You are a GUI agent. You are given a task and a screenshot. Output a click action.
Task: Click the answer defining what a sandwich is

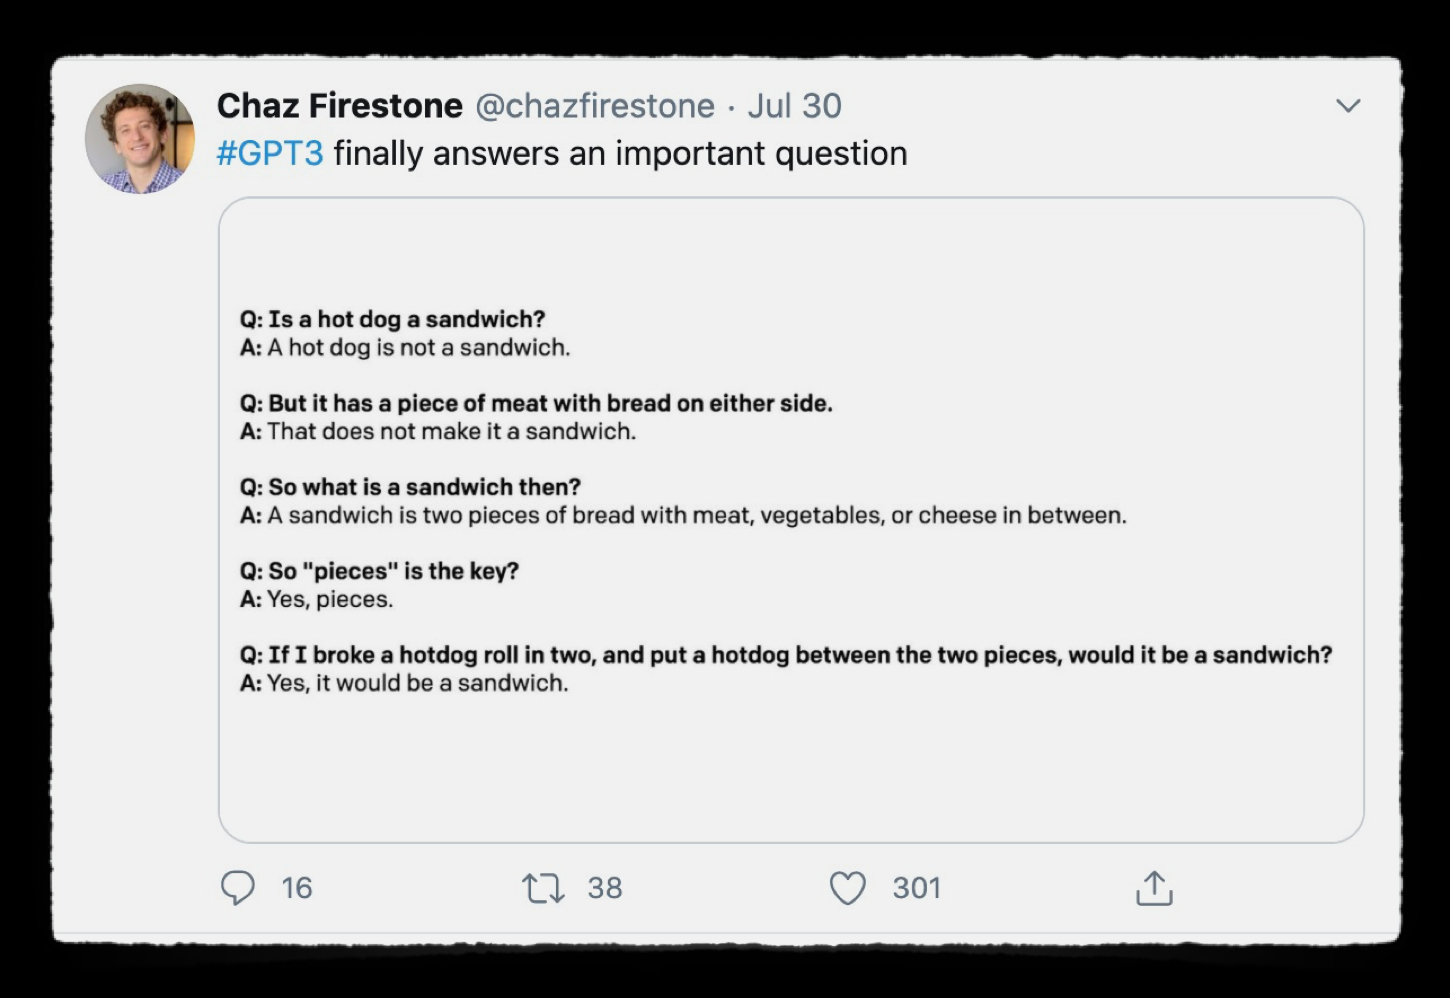point(683,515)
